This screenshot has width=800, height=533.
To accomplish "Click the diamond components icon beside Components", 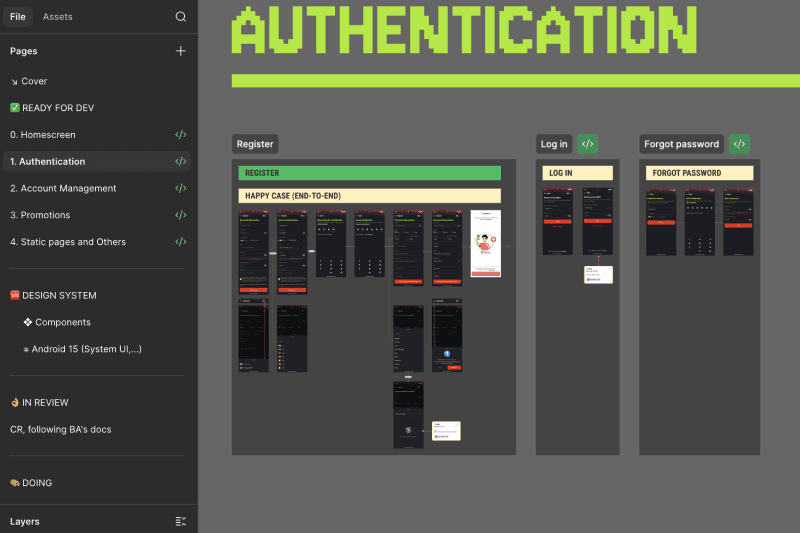I will (x=28, y=322).
